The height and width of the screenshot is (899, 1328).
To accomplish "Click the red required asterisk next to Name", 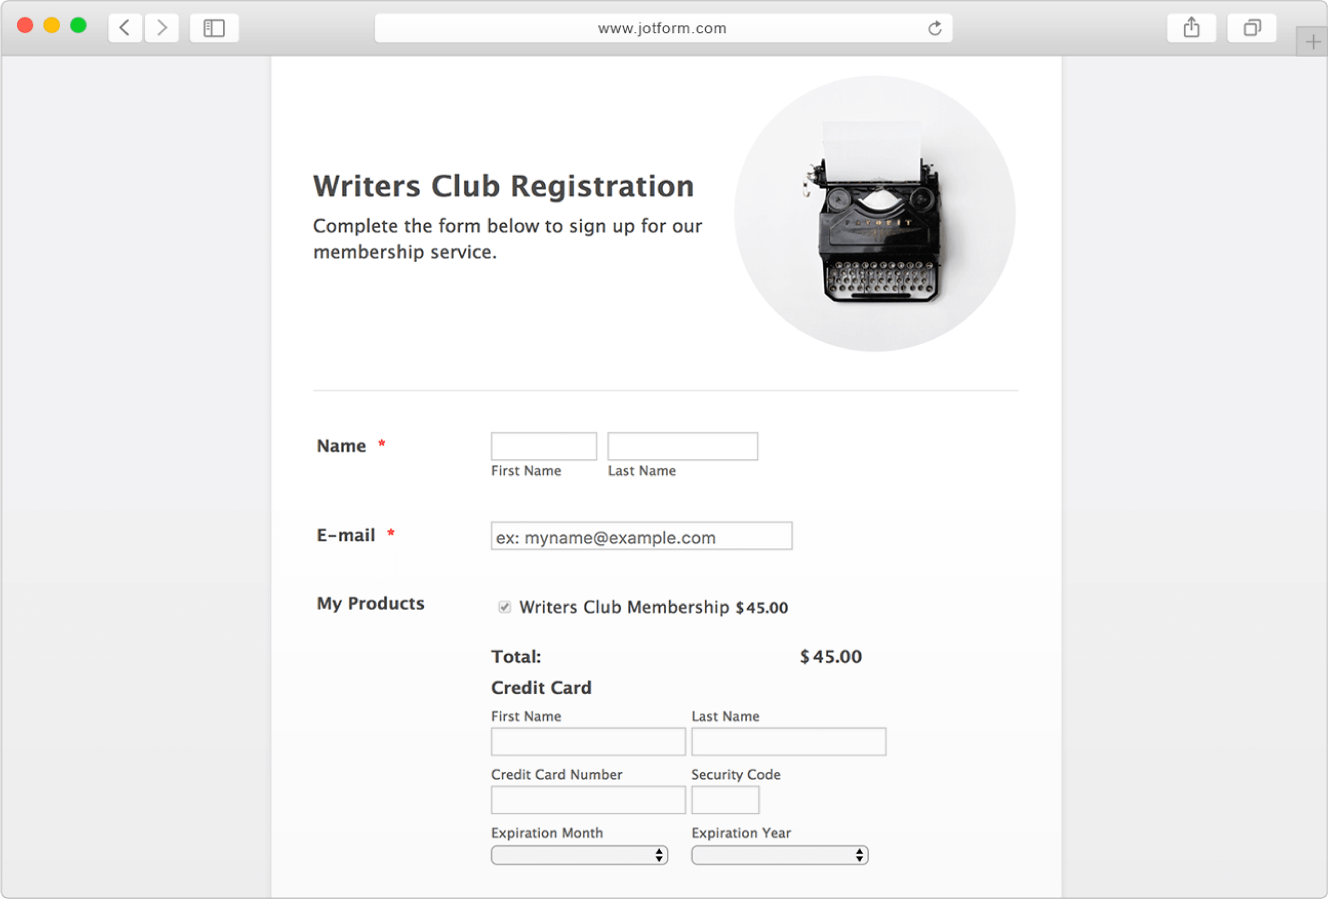I will [x=381, y=444].
